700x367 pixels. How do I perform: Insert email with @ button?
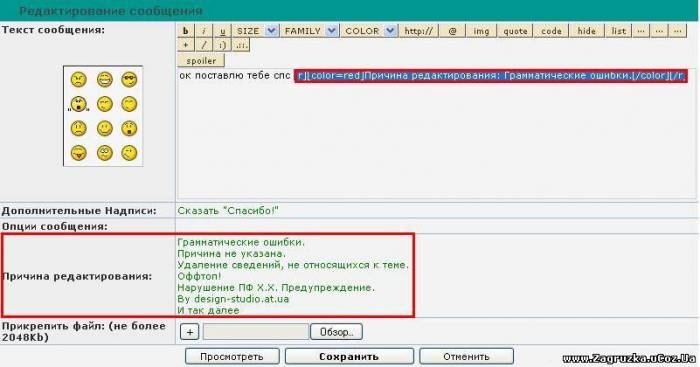click(x=452, y=31)
